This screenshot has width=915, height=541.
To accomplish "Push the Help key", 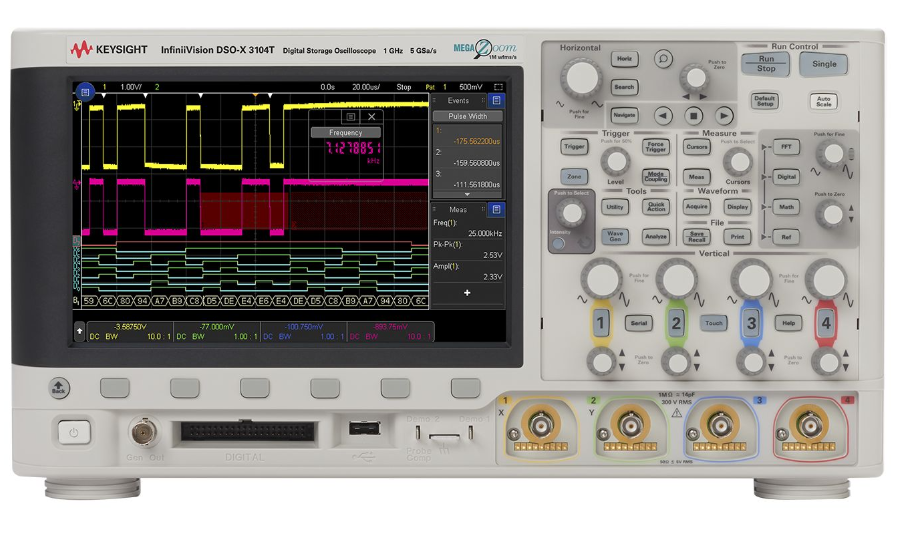I will (788, 323).
